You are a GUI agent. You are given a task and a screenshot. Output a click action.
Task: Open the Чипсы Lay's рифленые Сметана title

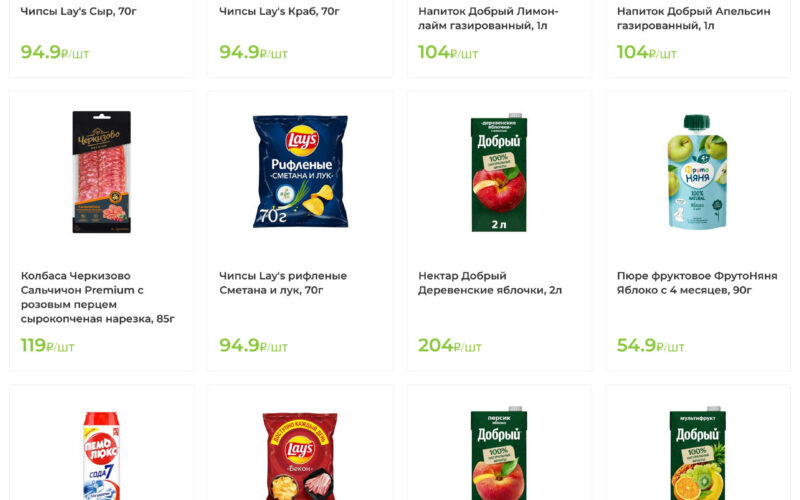tap(283, 283)
